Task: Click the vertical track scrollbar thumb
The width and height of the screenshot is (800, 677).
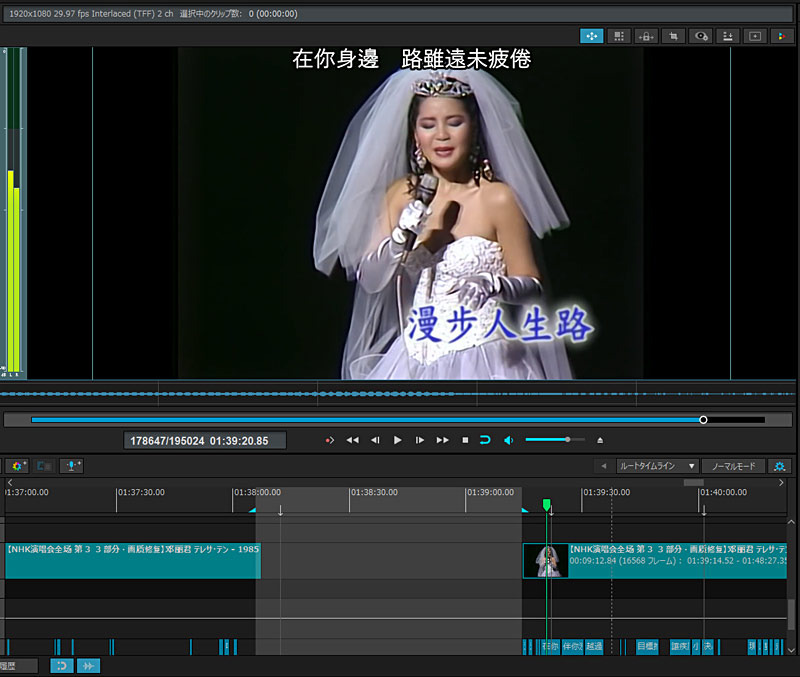Action: [x=791, y=615]
